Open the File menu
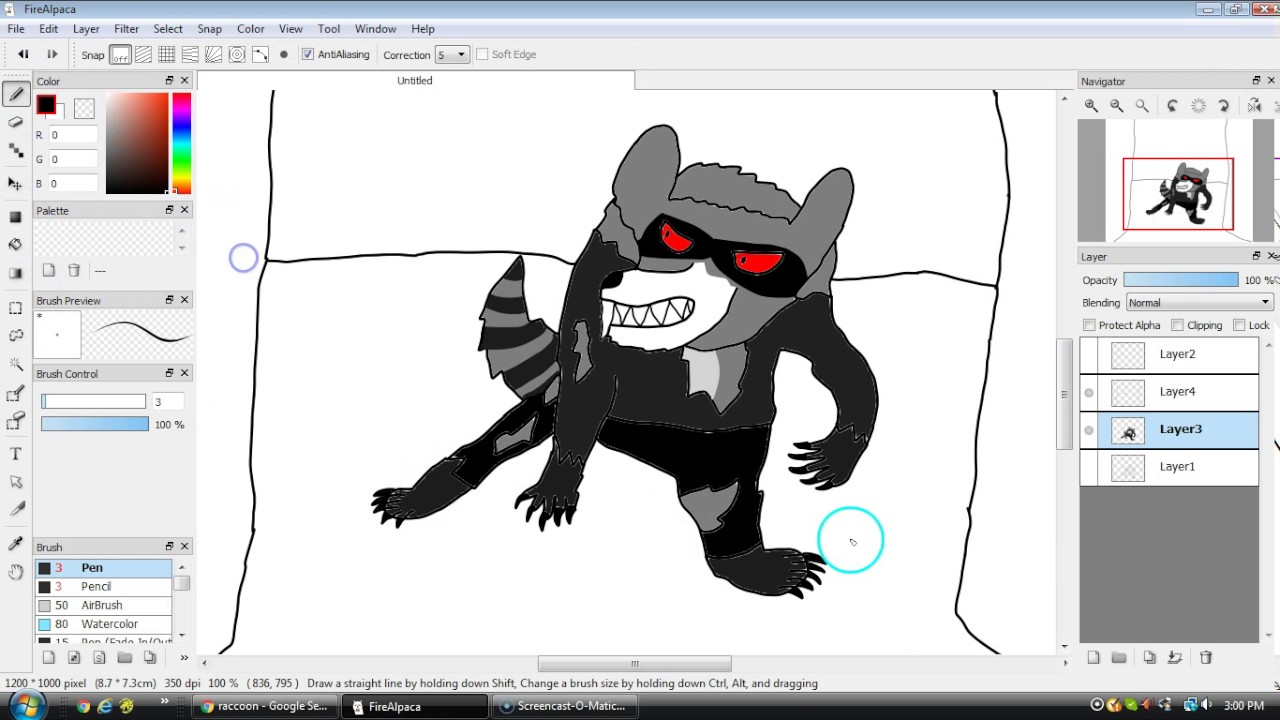Screen dimensions: 1280x720 tap(16, 29)
